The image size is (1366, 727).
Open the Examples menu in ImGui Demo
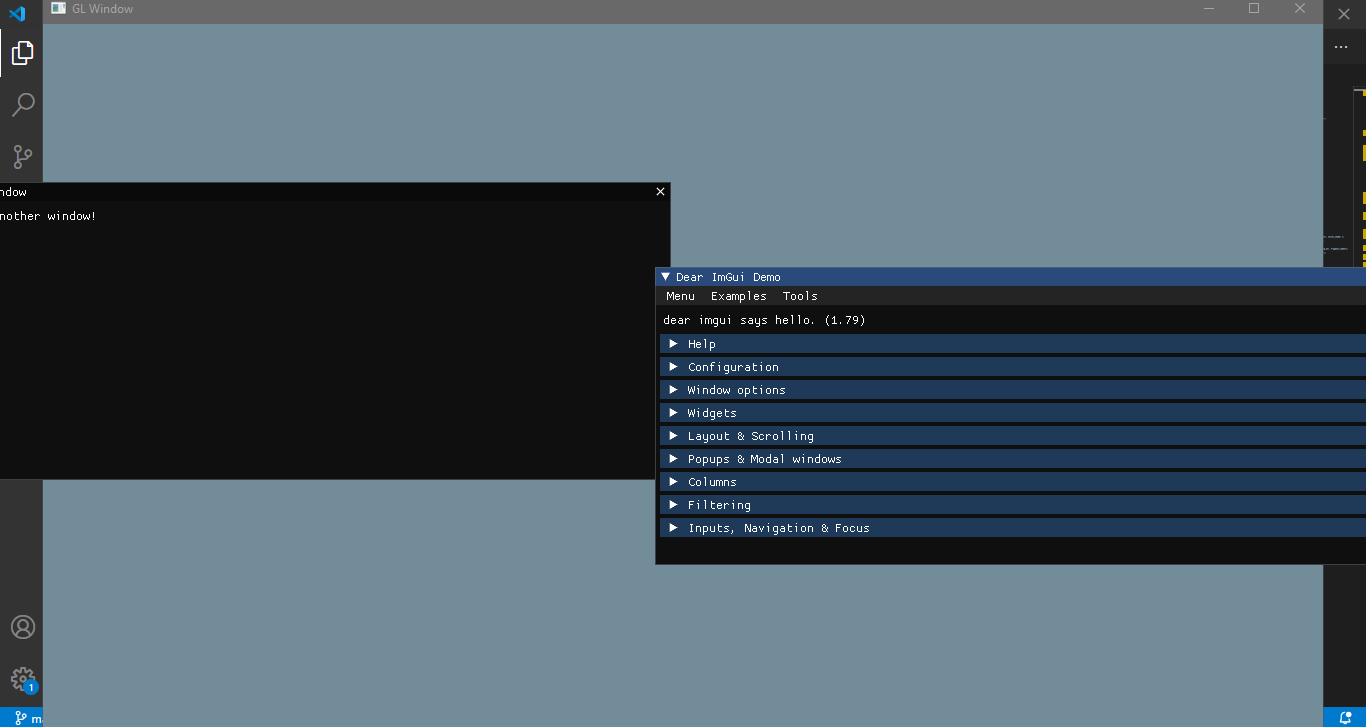coord(739,296)
